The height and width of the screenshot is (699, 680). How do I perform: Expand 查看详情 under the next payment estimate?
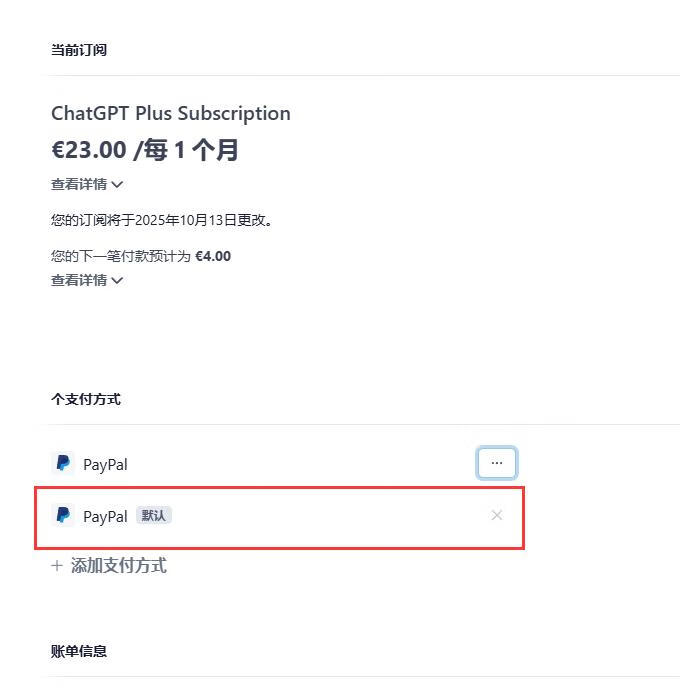pyautogui.click(x=79, y=280)
